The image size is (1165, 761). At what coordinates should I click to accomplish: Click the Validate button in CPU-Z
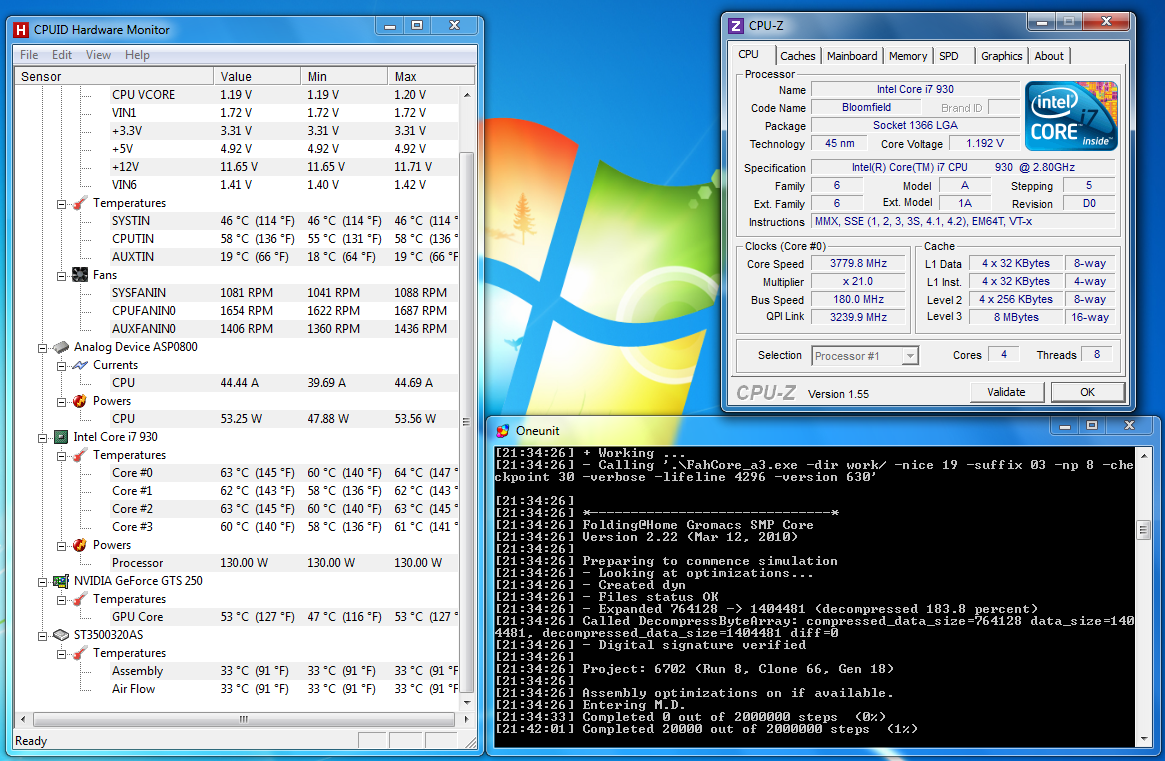[1007, 392]
